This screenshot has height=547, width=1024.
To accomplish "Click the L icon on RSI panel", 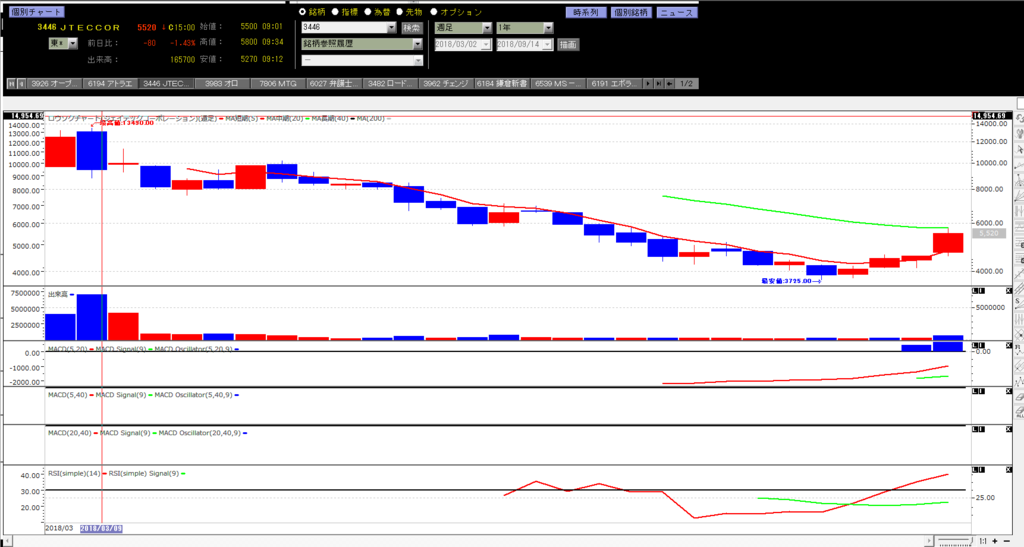I will pos(976,470).
